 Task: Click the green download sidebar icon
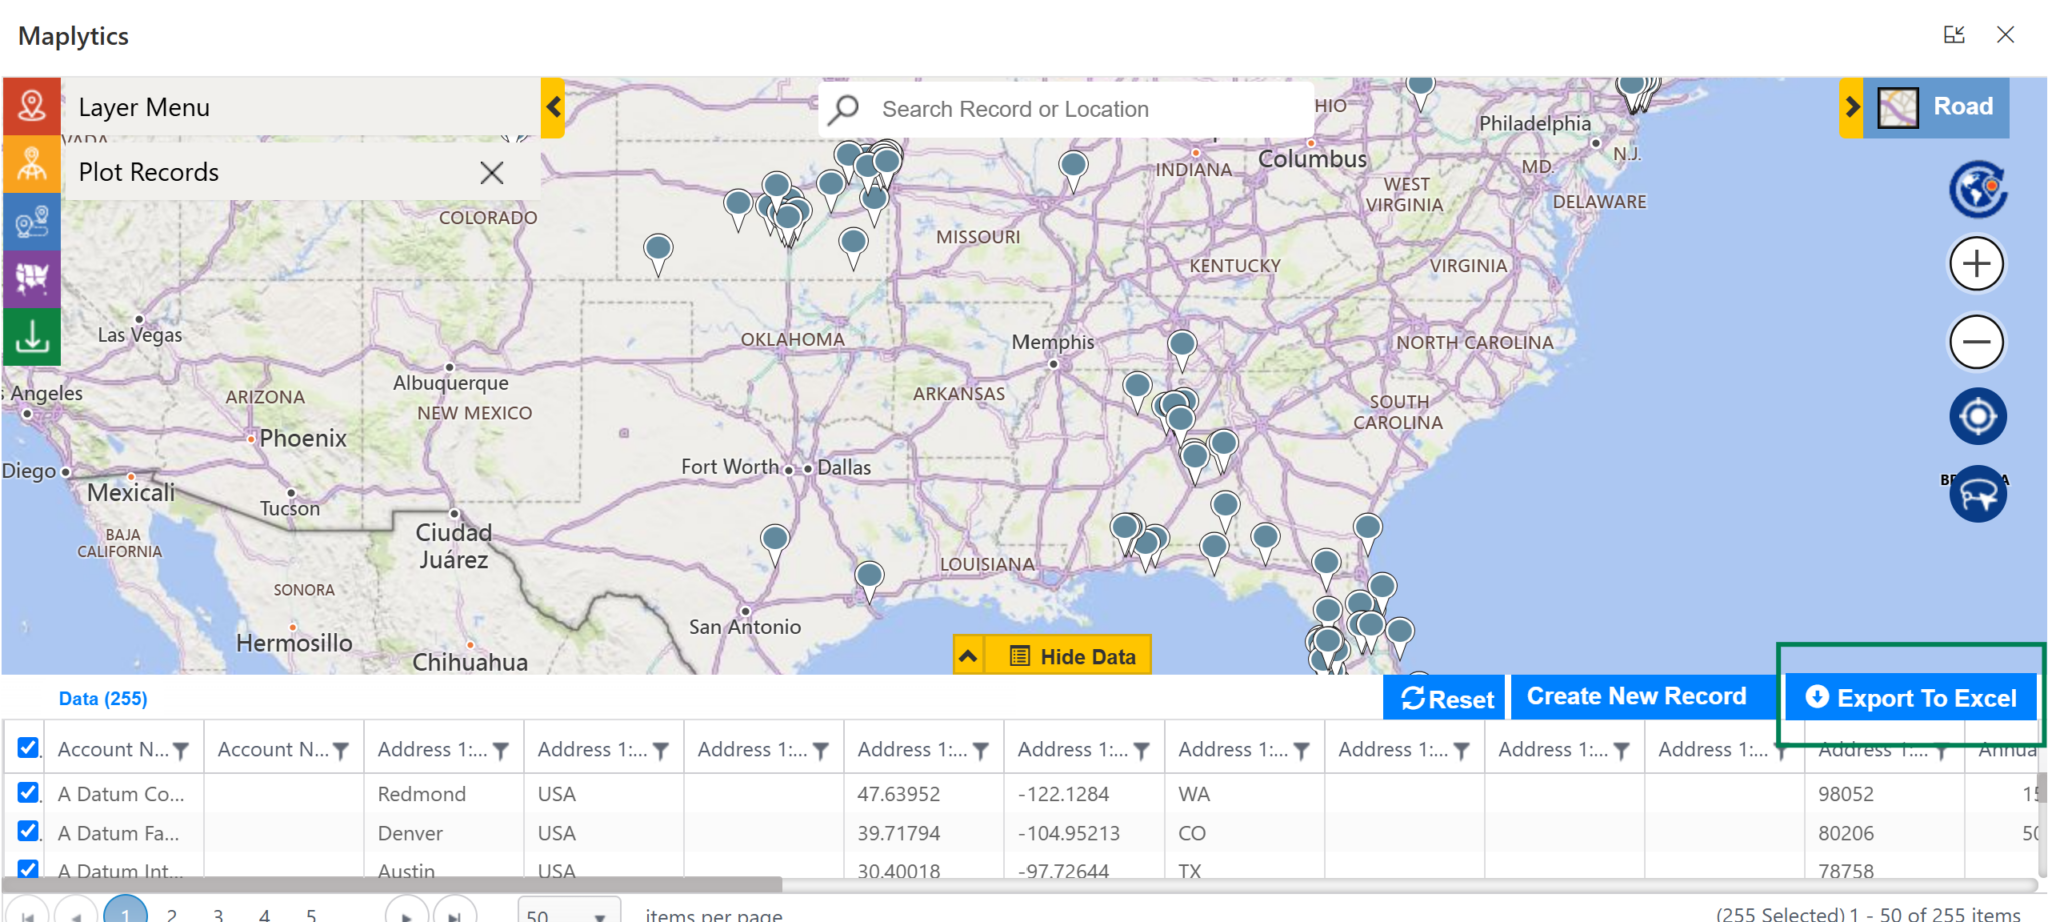(31, 337)
